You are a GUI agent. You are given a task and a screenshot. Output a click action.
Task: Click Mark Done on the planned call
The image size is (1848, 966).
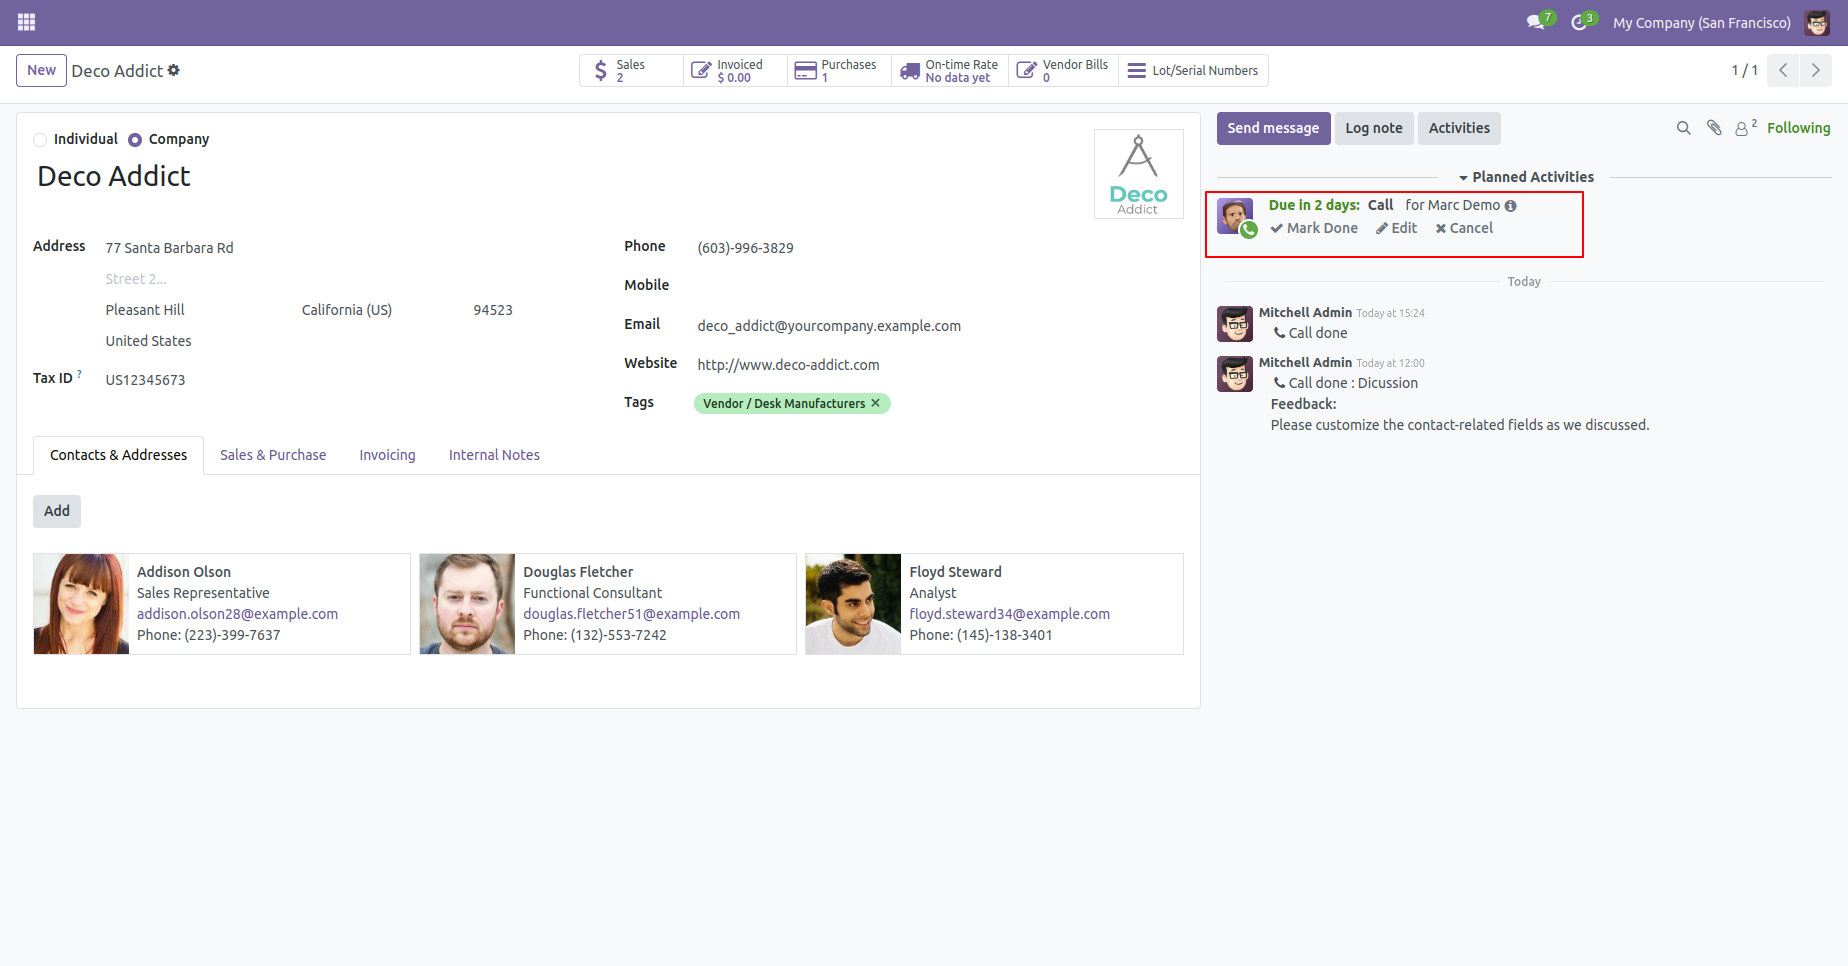(1314, 228)
